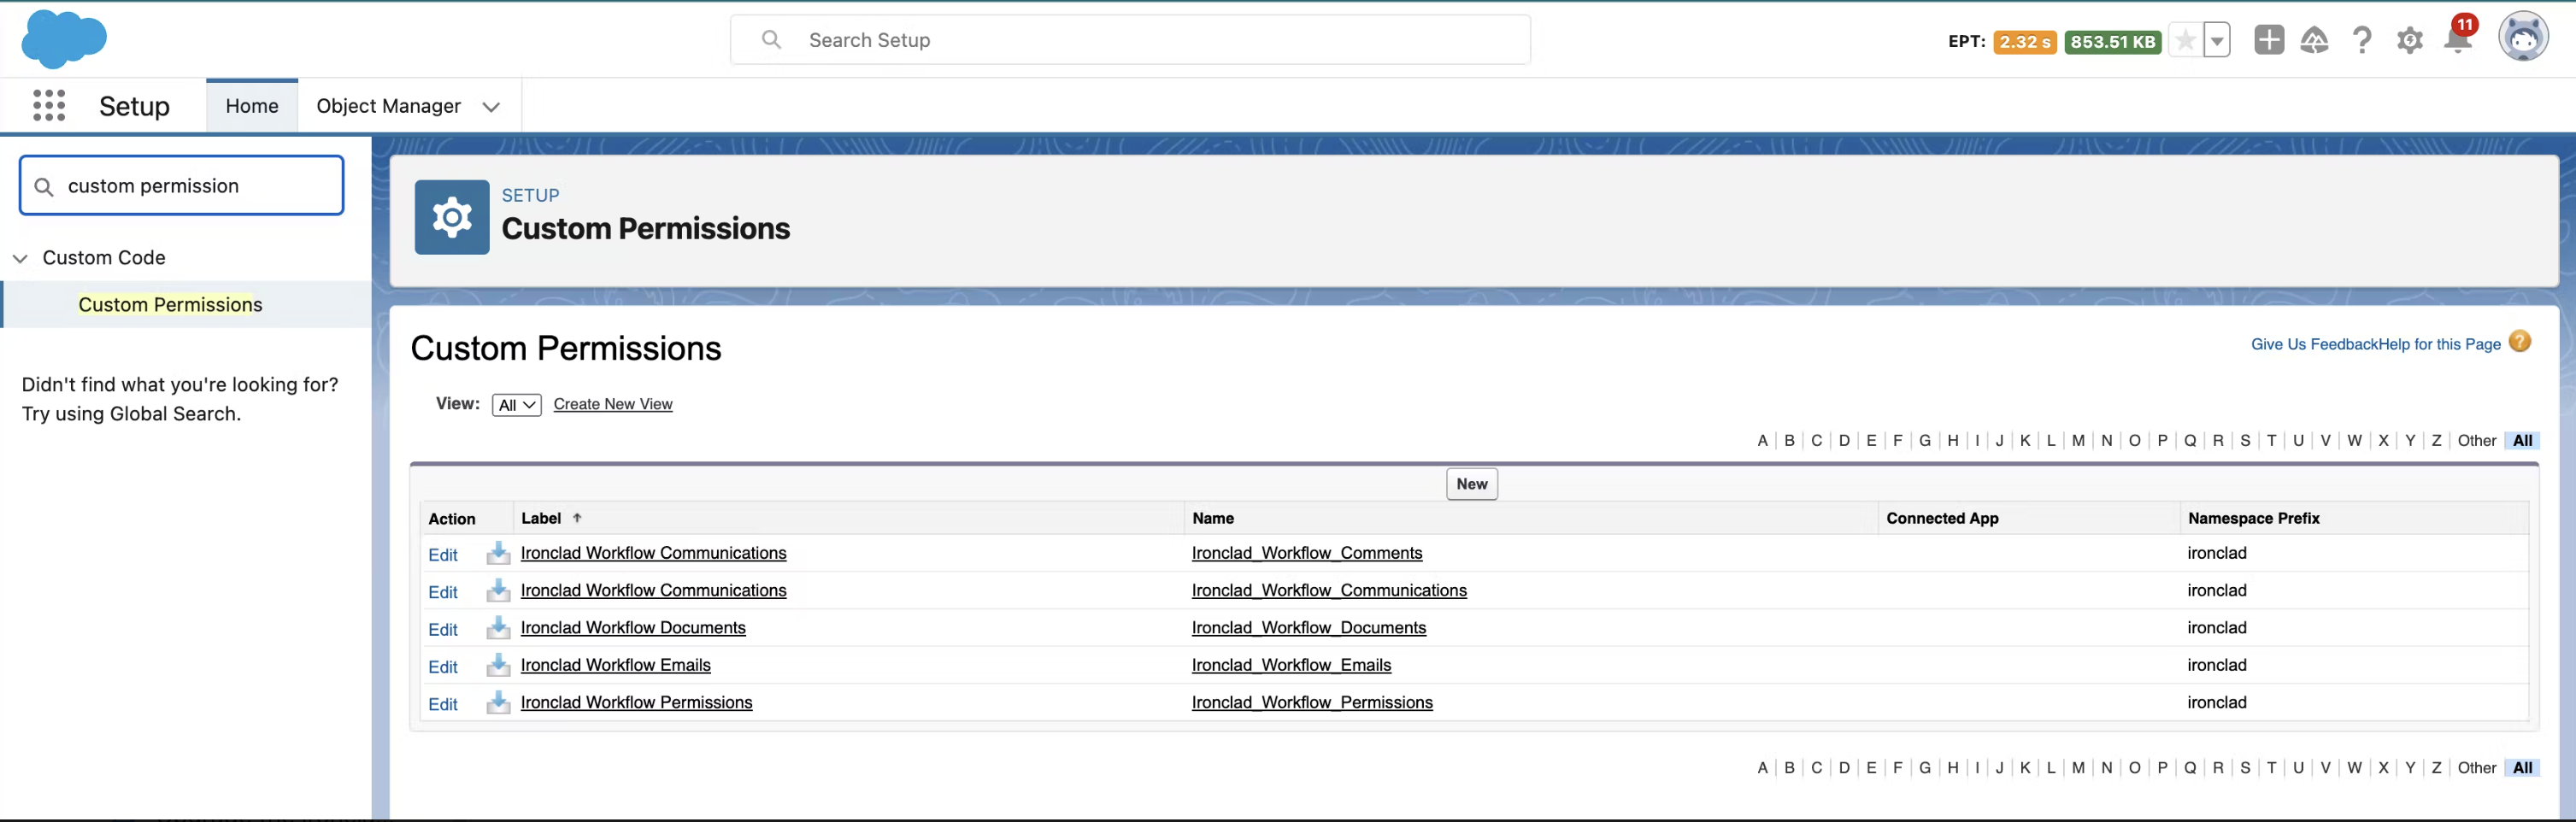Open the Ironclad_Workflow_Emails name link
Screen dimensions: 2576x822
[x=1291, y=665]
